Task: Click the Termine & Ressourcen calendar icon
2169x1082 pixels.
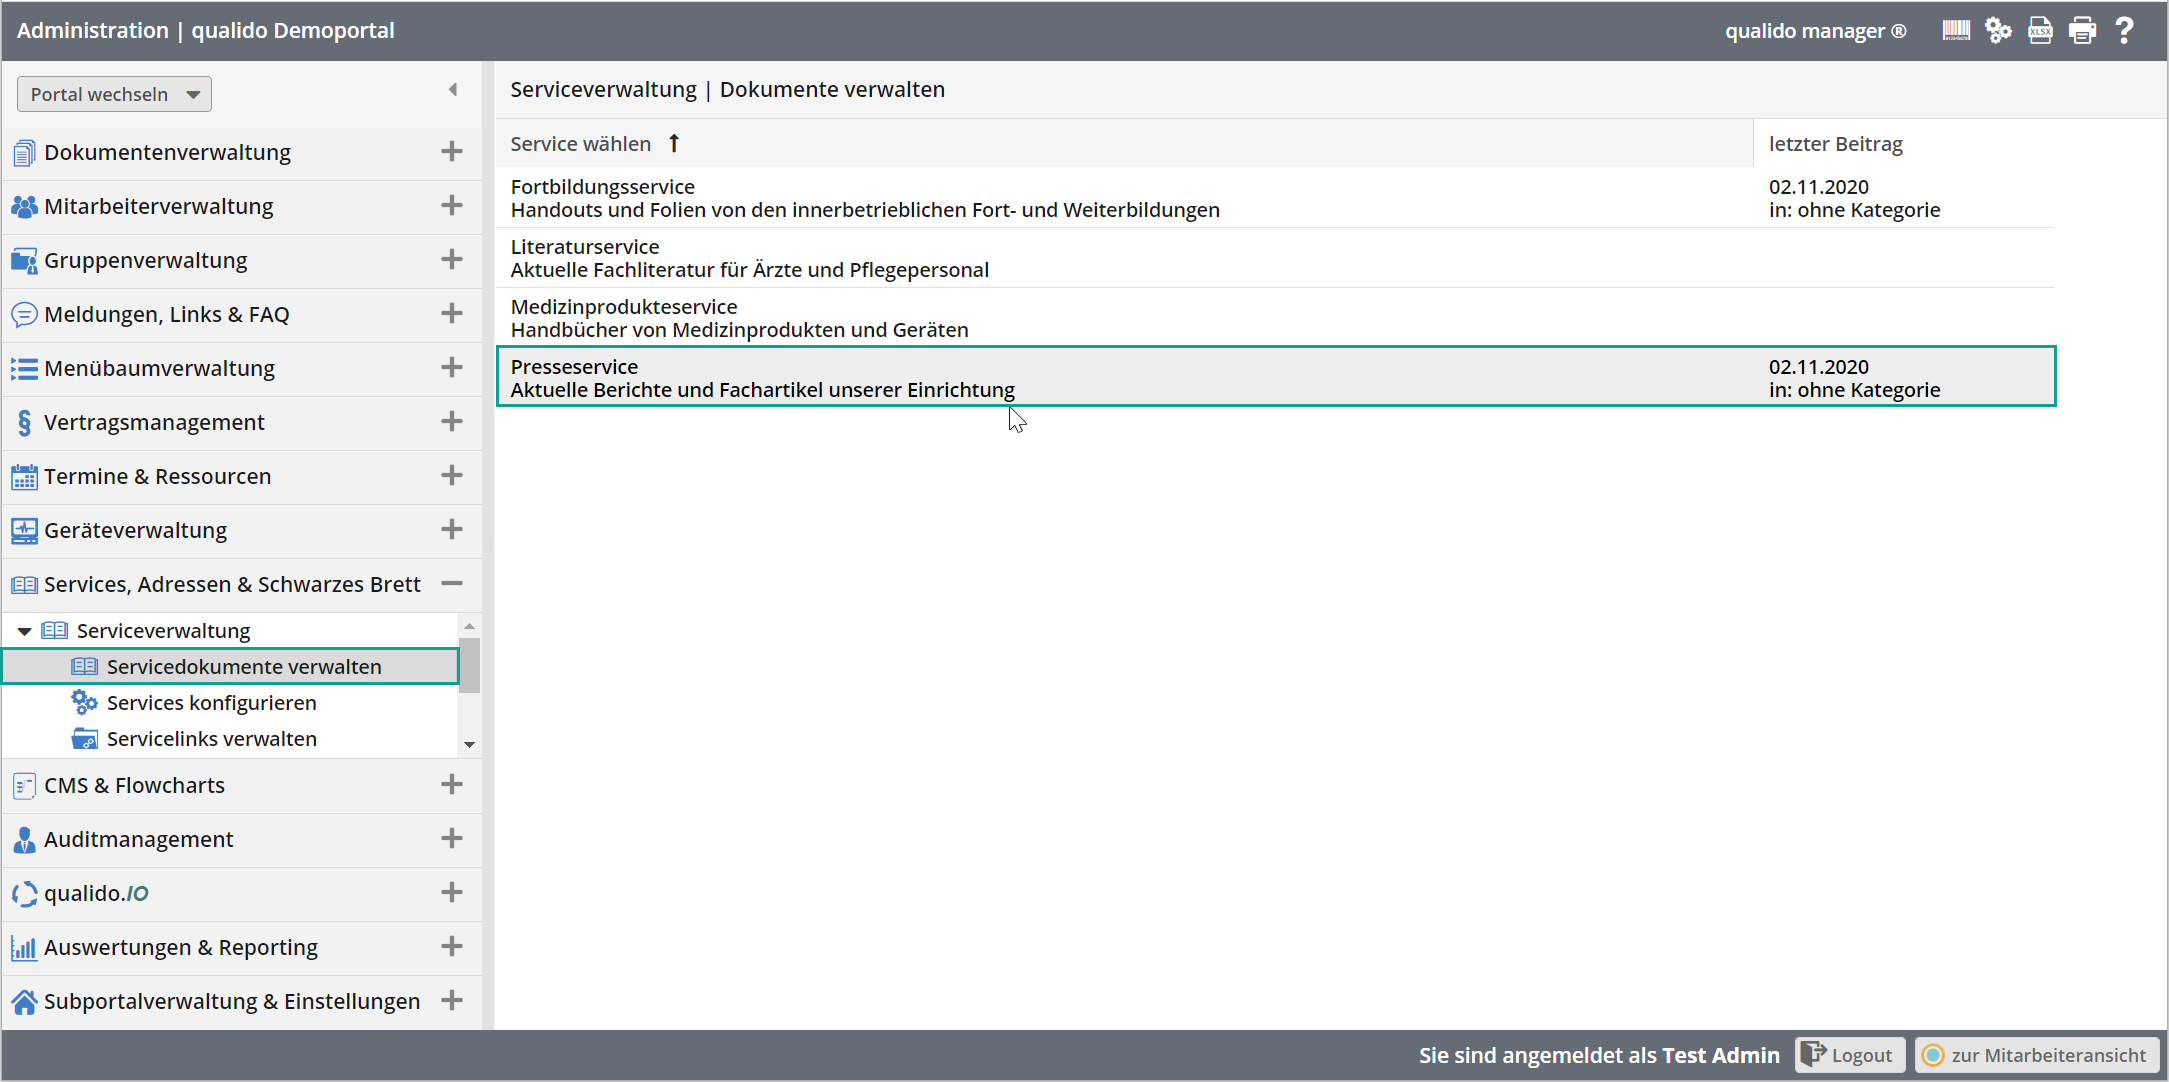Action: click(x=24, y=477)
